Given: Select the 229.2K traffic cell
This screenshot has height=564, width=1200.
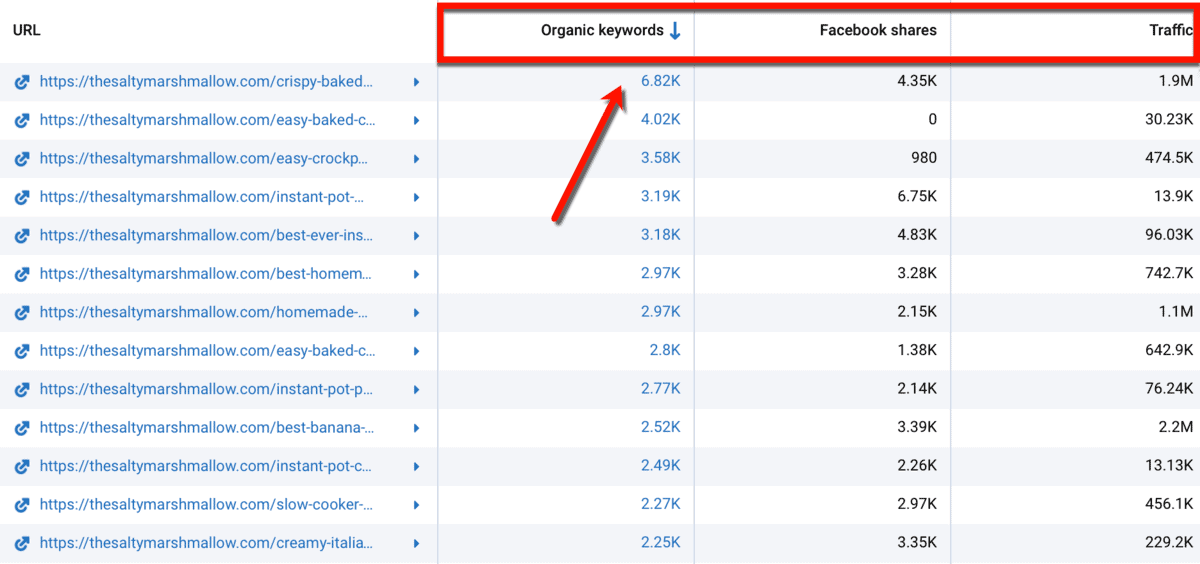Looking at the screenshot, I should coord(1168,543).
